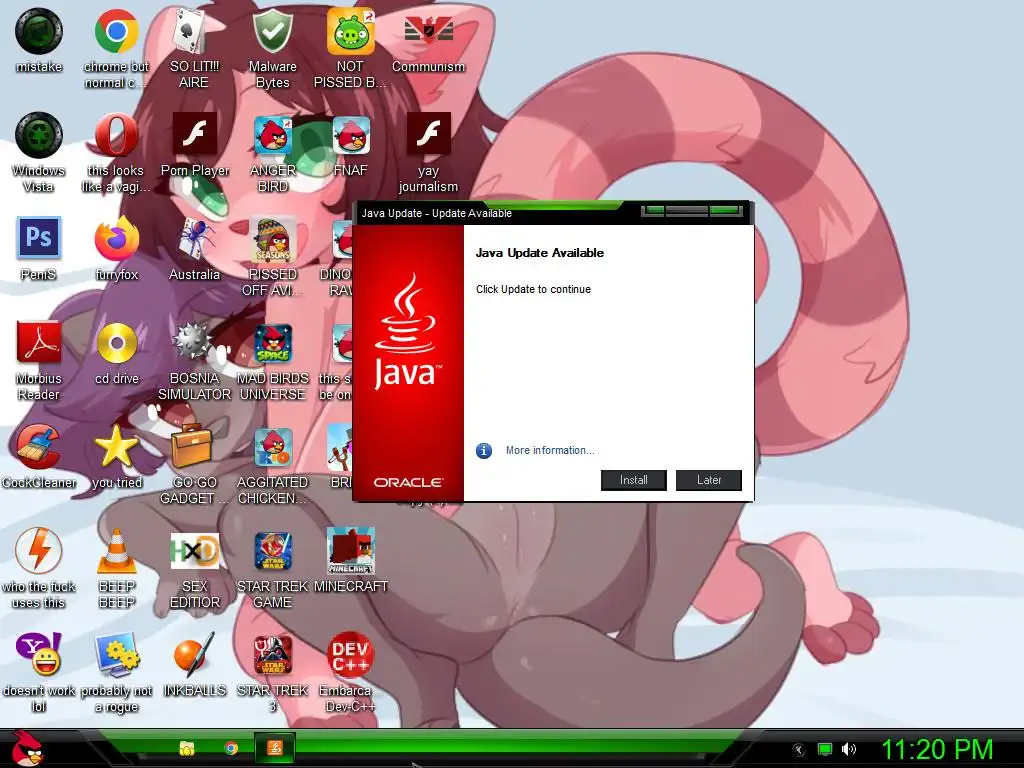Image resolution: width=1024 pixels, height=768 pixels.
Task: Open the 'STAR TREK 3' icon
Action: (x=272, y=654)
